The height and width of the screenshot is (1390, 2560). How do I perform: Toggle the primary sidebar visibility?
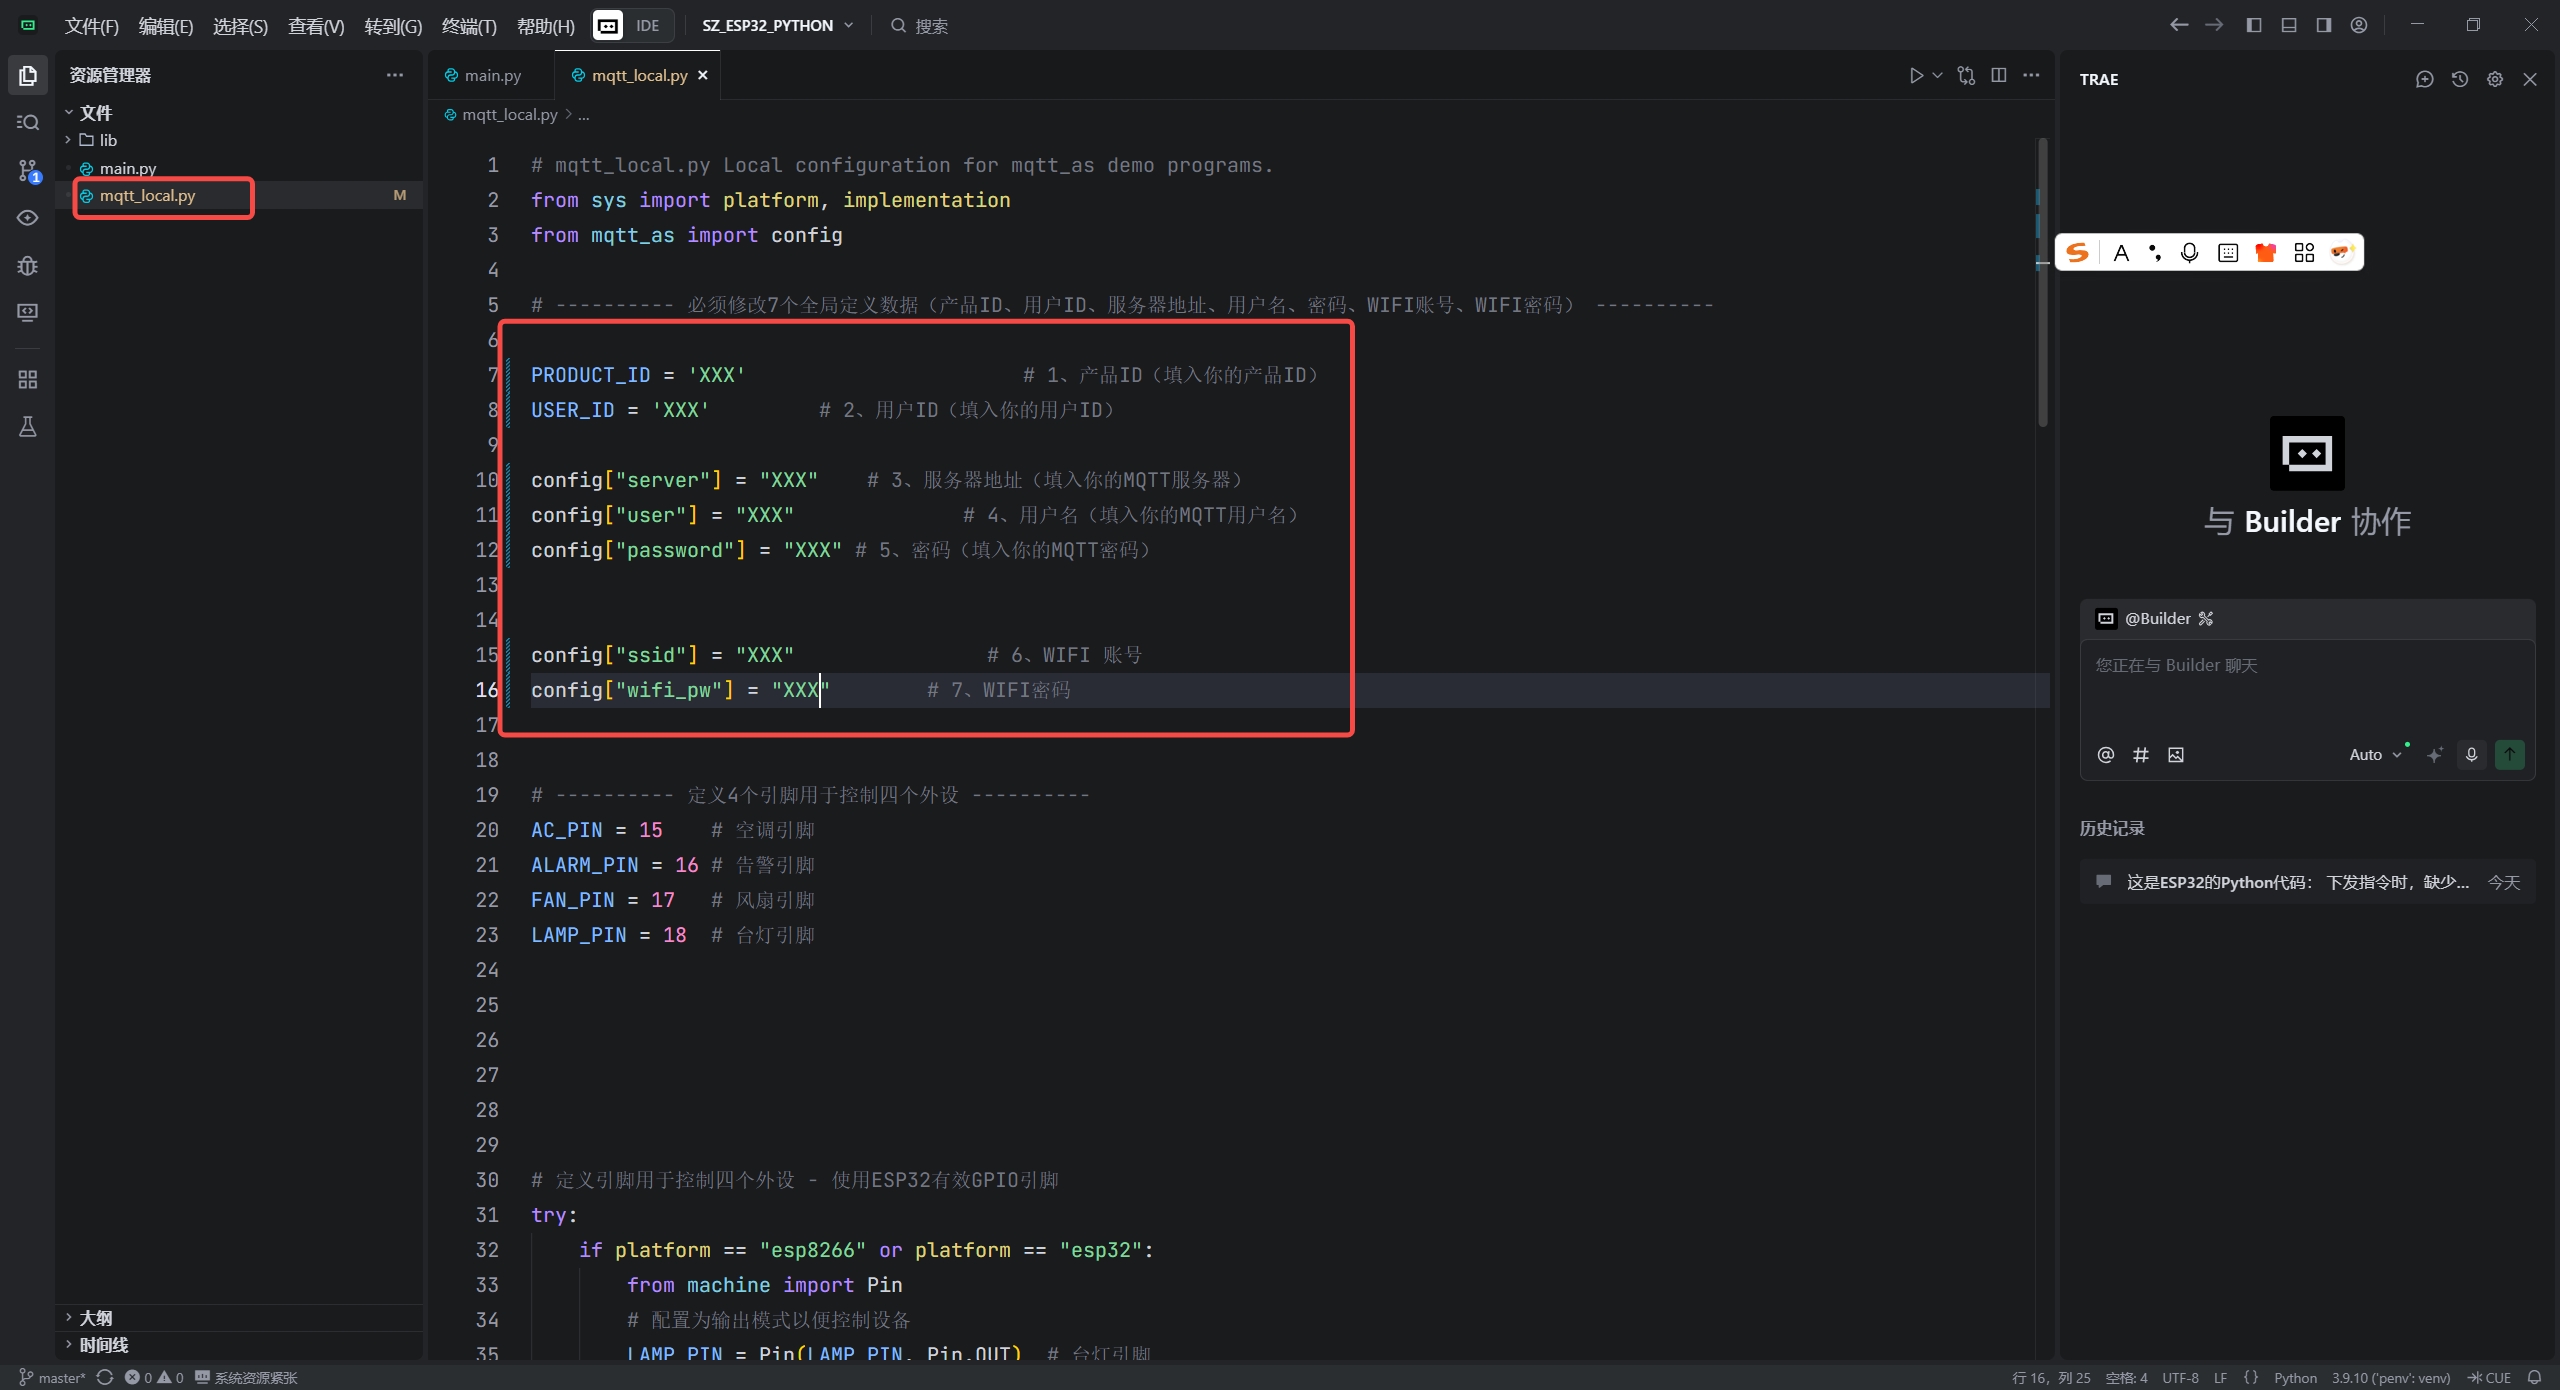[2253, 25]
